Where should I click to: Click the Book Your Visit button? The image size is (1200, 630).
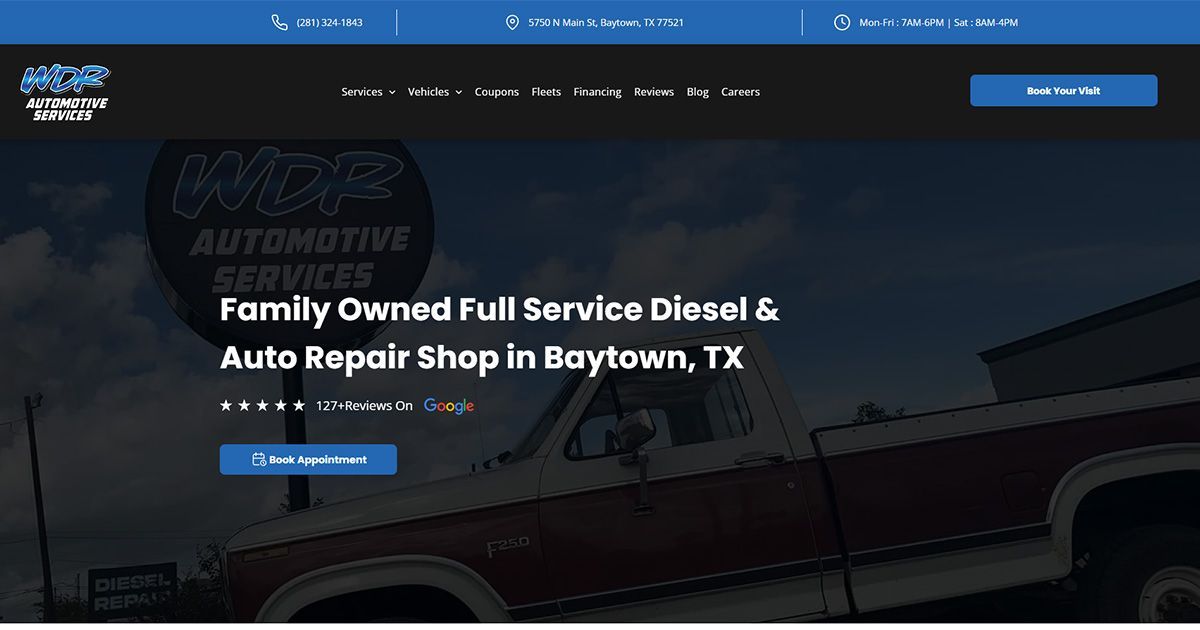pos(1063,90)
